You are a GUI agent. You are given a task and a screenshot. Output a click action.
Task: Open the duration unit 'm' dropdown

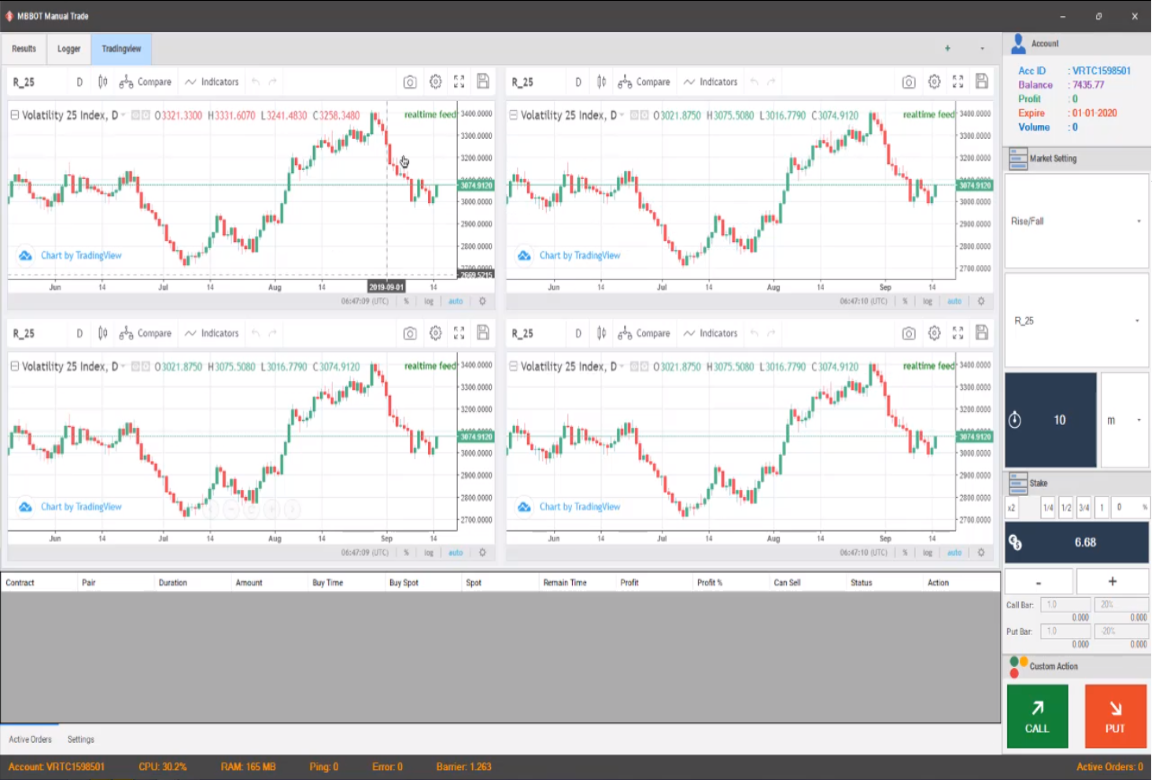[1124, 420]
